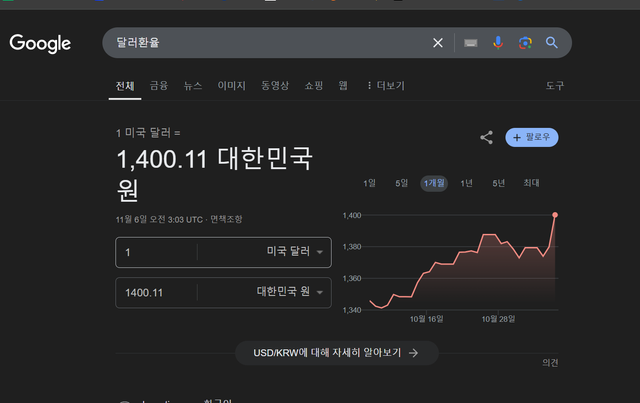Click the dollar amount input field
This screenshot has height=403, width=640.
(157, 253)
